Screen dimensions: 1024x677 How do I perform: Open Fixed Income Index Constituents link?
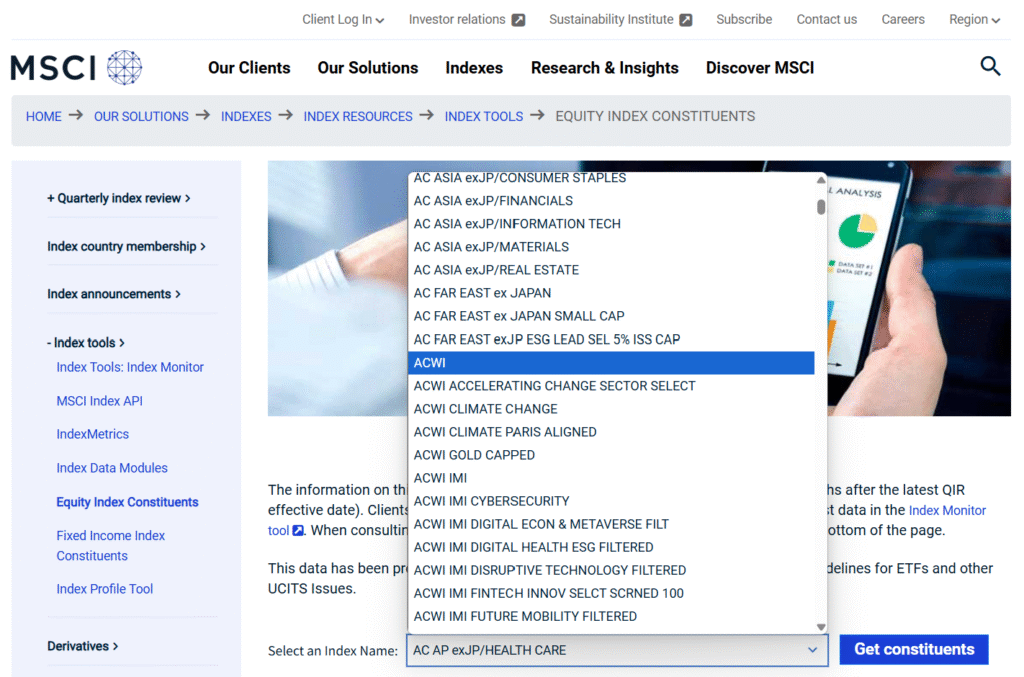tap(111, 545)
